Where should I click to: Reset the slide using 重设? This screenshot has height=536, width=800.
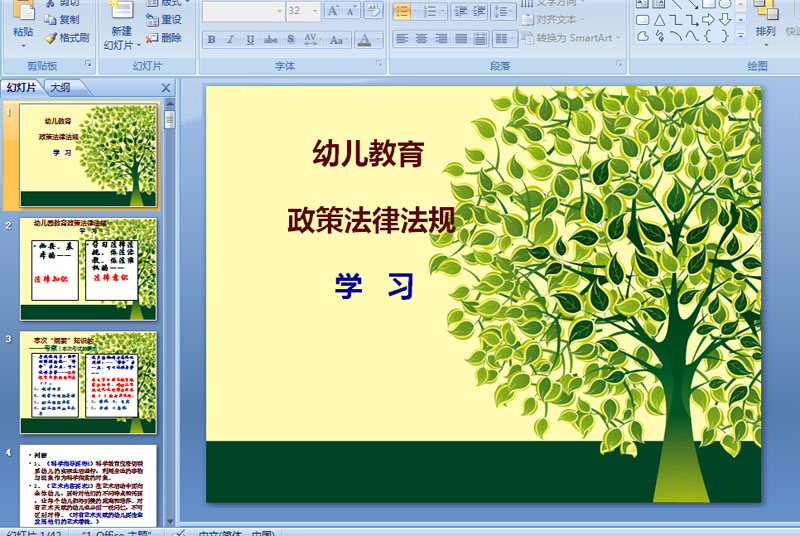[x=163, y=19]
